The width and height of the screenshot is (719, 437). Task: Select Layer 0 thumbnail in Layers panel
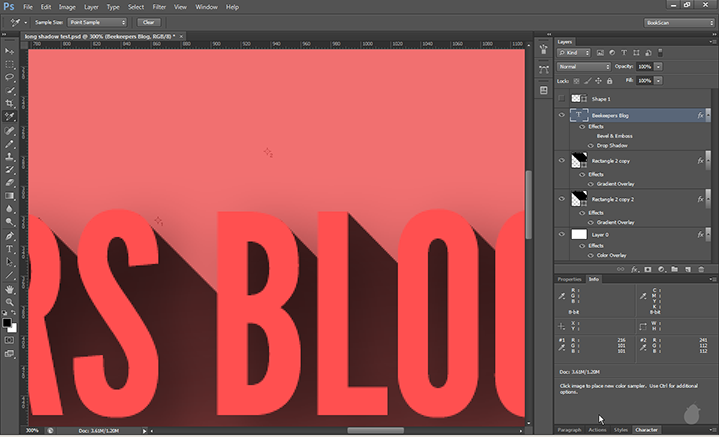coord(578,234)
